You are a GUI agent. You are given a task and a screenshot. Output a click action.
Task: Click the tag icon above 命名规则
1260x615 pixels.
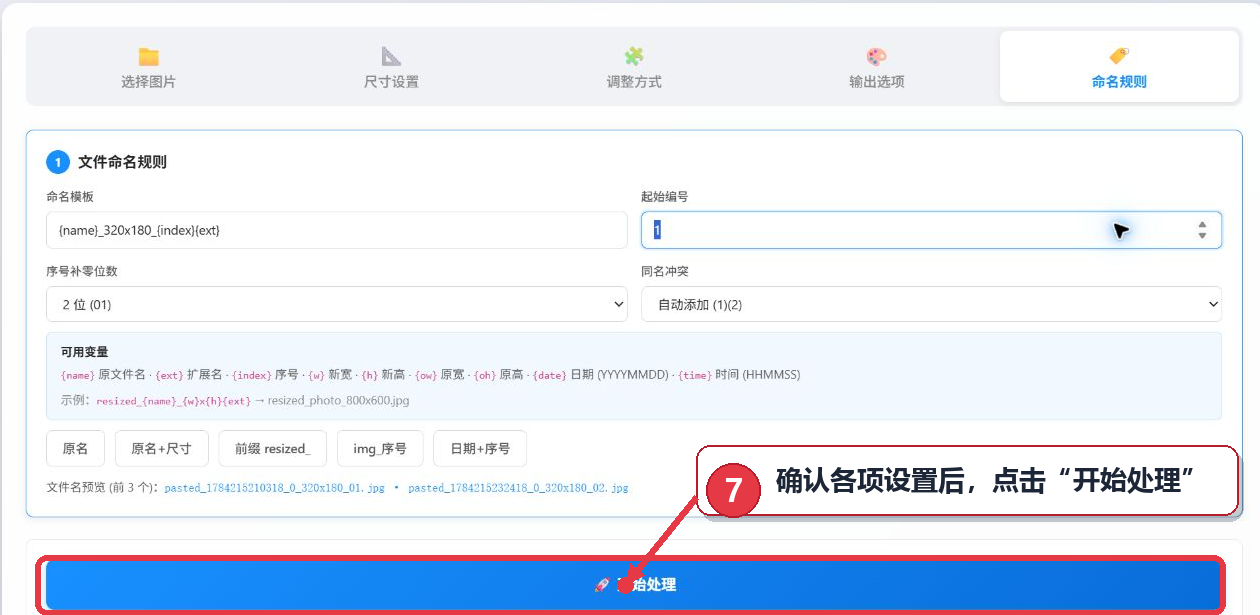pyautogui.click(x=1119, y=56)
